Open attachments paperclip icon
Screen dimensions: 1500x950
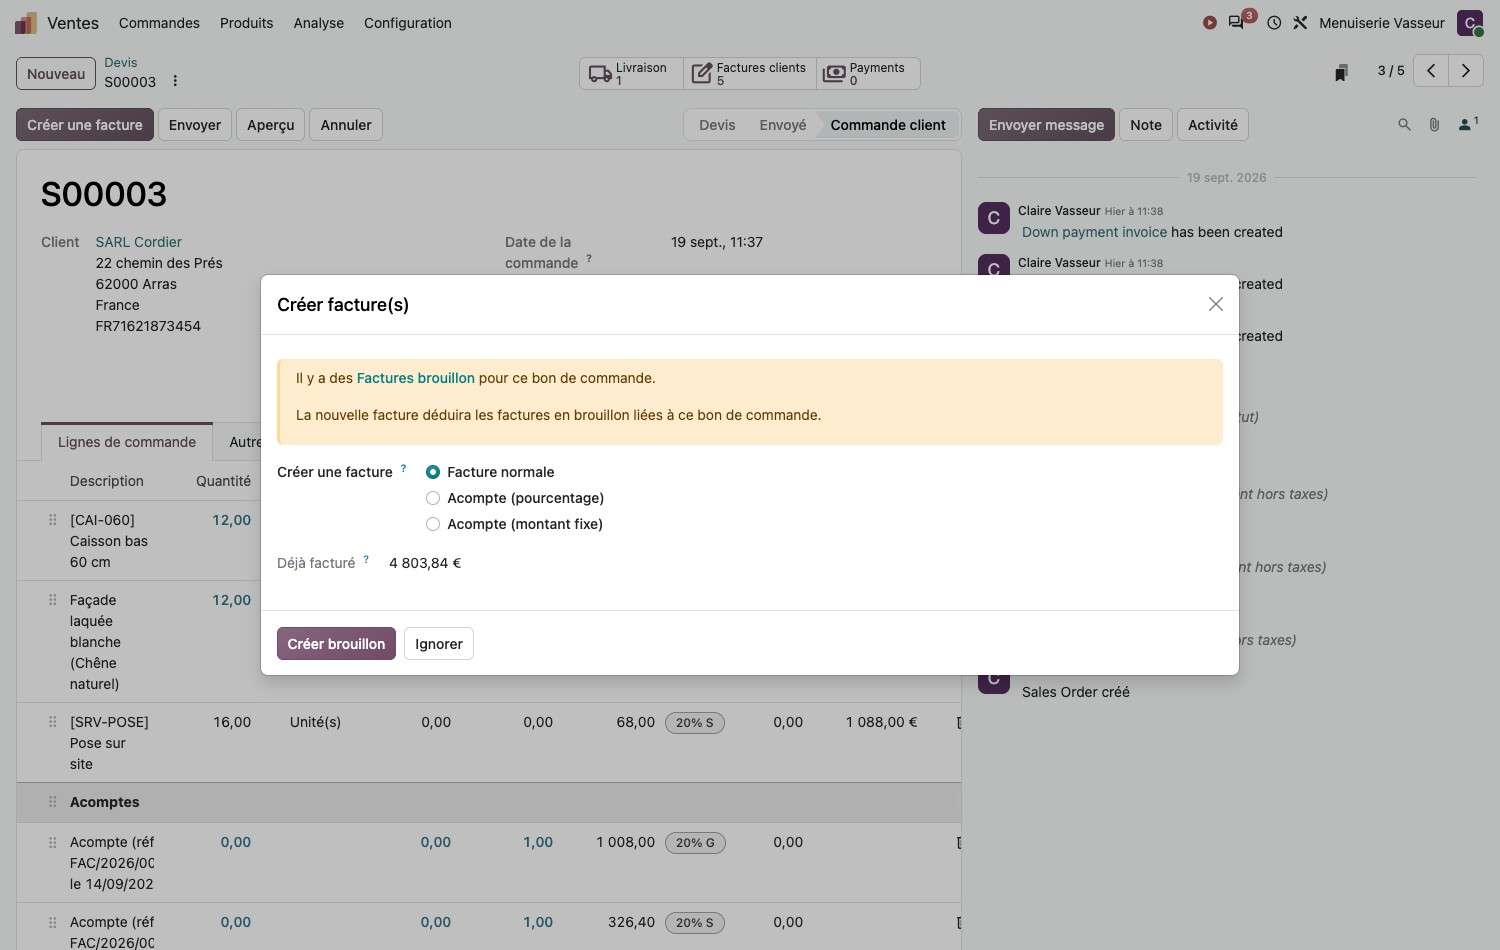tap(1434, 125)
